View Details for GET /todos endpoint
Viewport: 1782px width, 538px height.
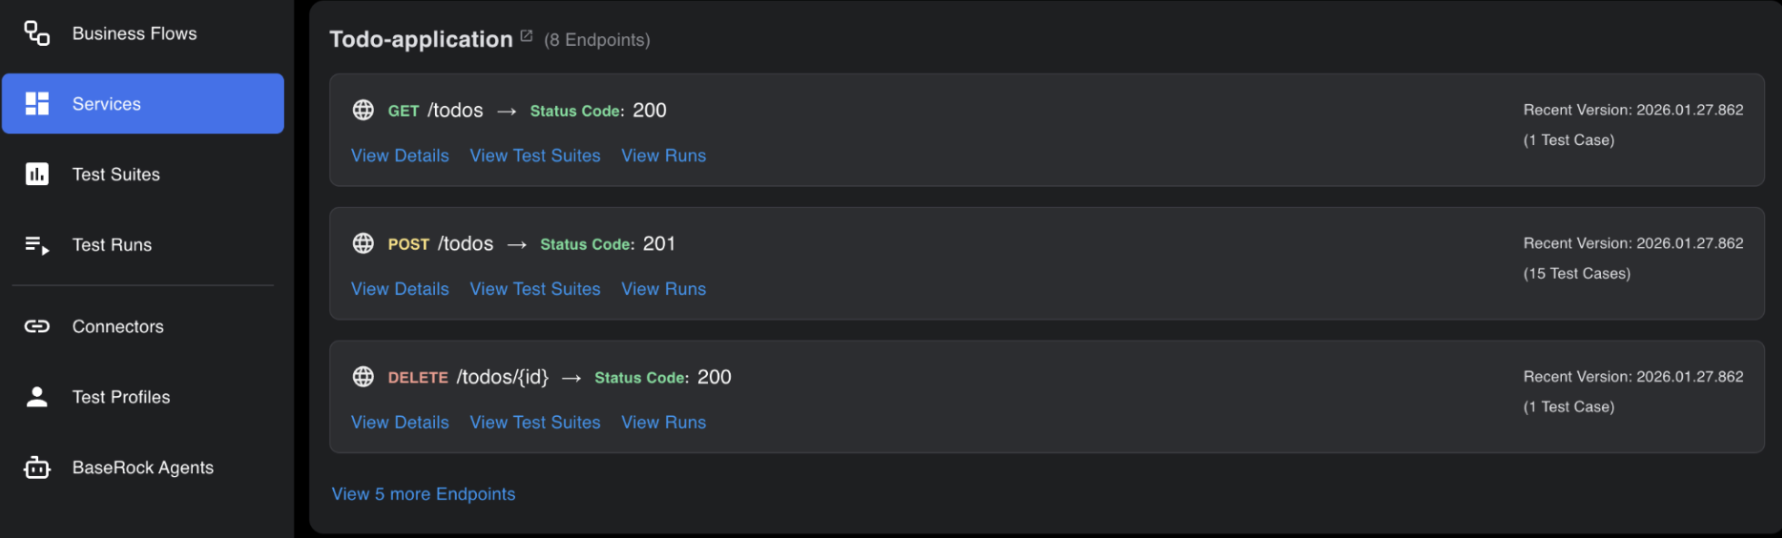tap(400, 156)
